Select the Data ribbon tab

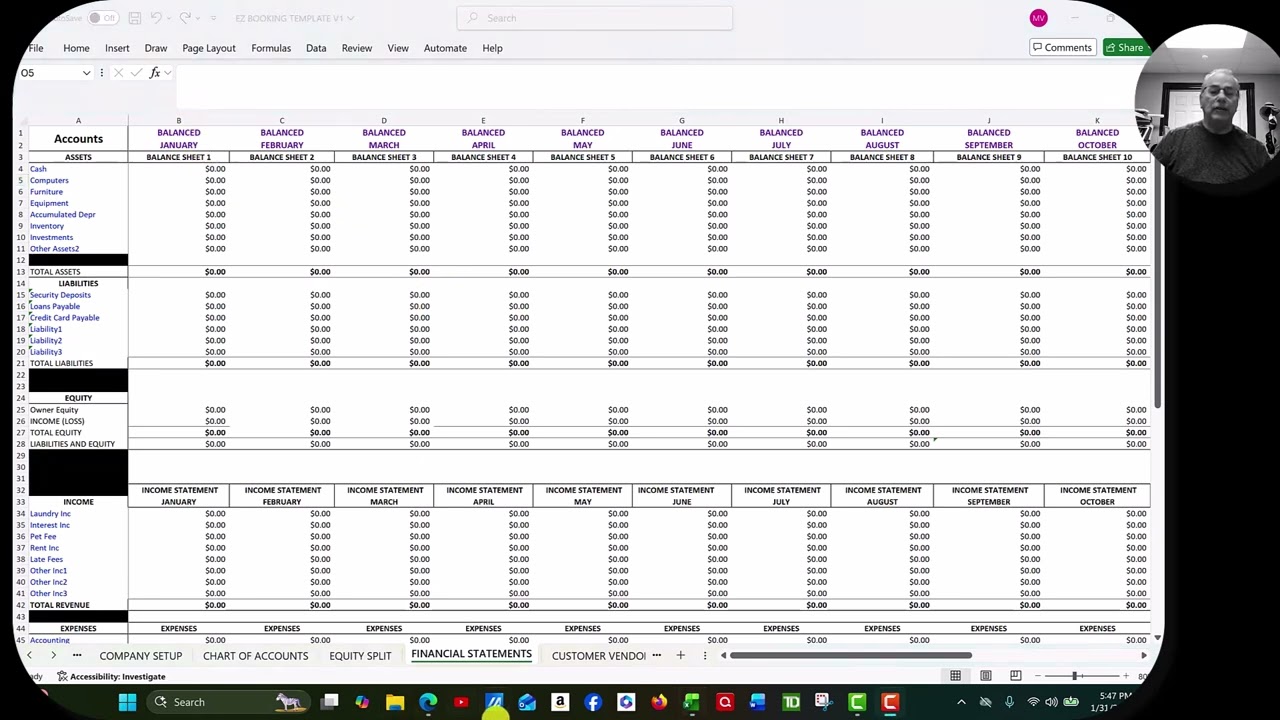316,48
